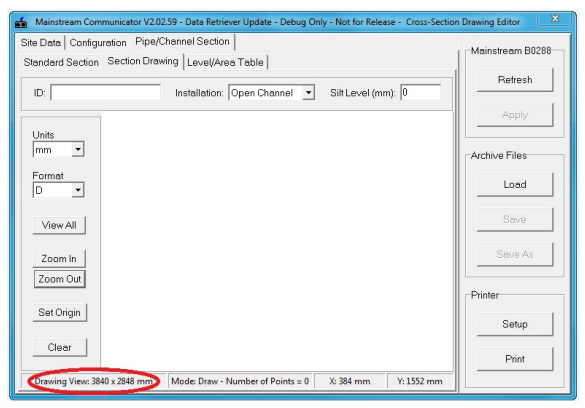Click the Mainstream Communicator title bar app icon
Image resolution: width=585 pixels, height=408 pixels.
coord(21,22)
